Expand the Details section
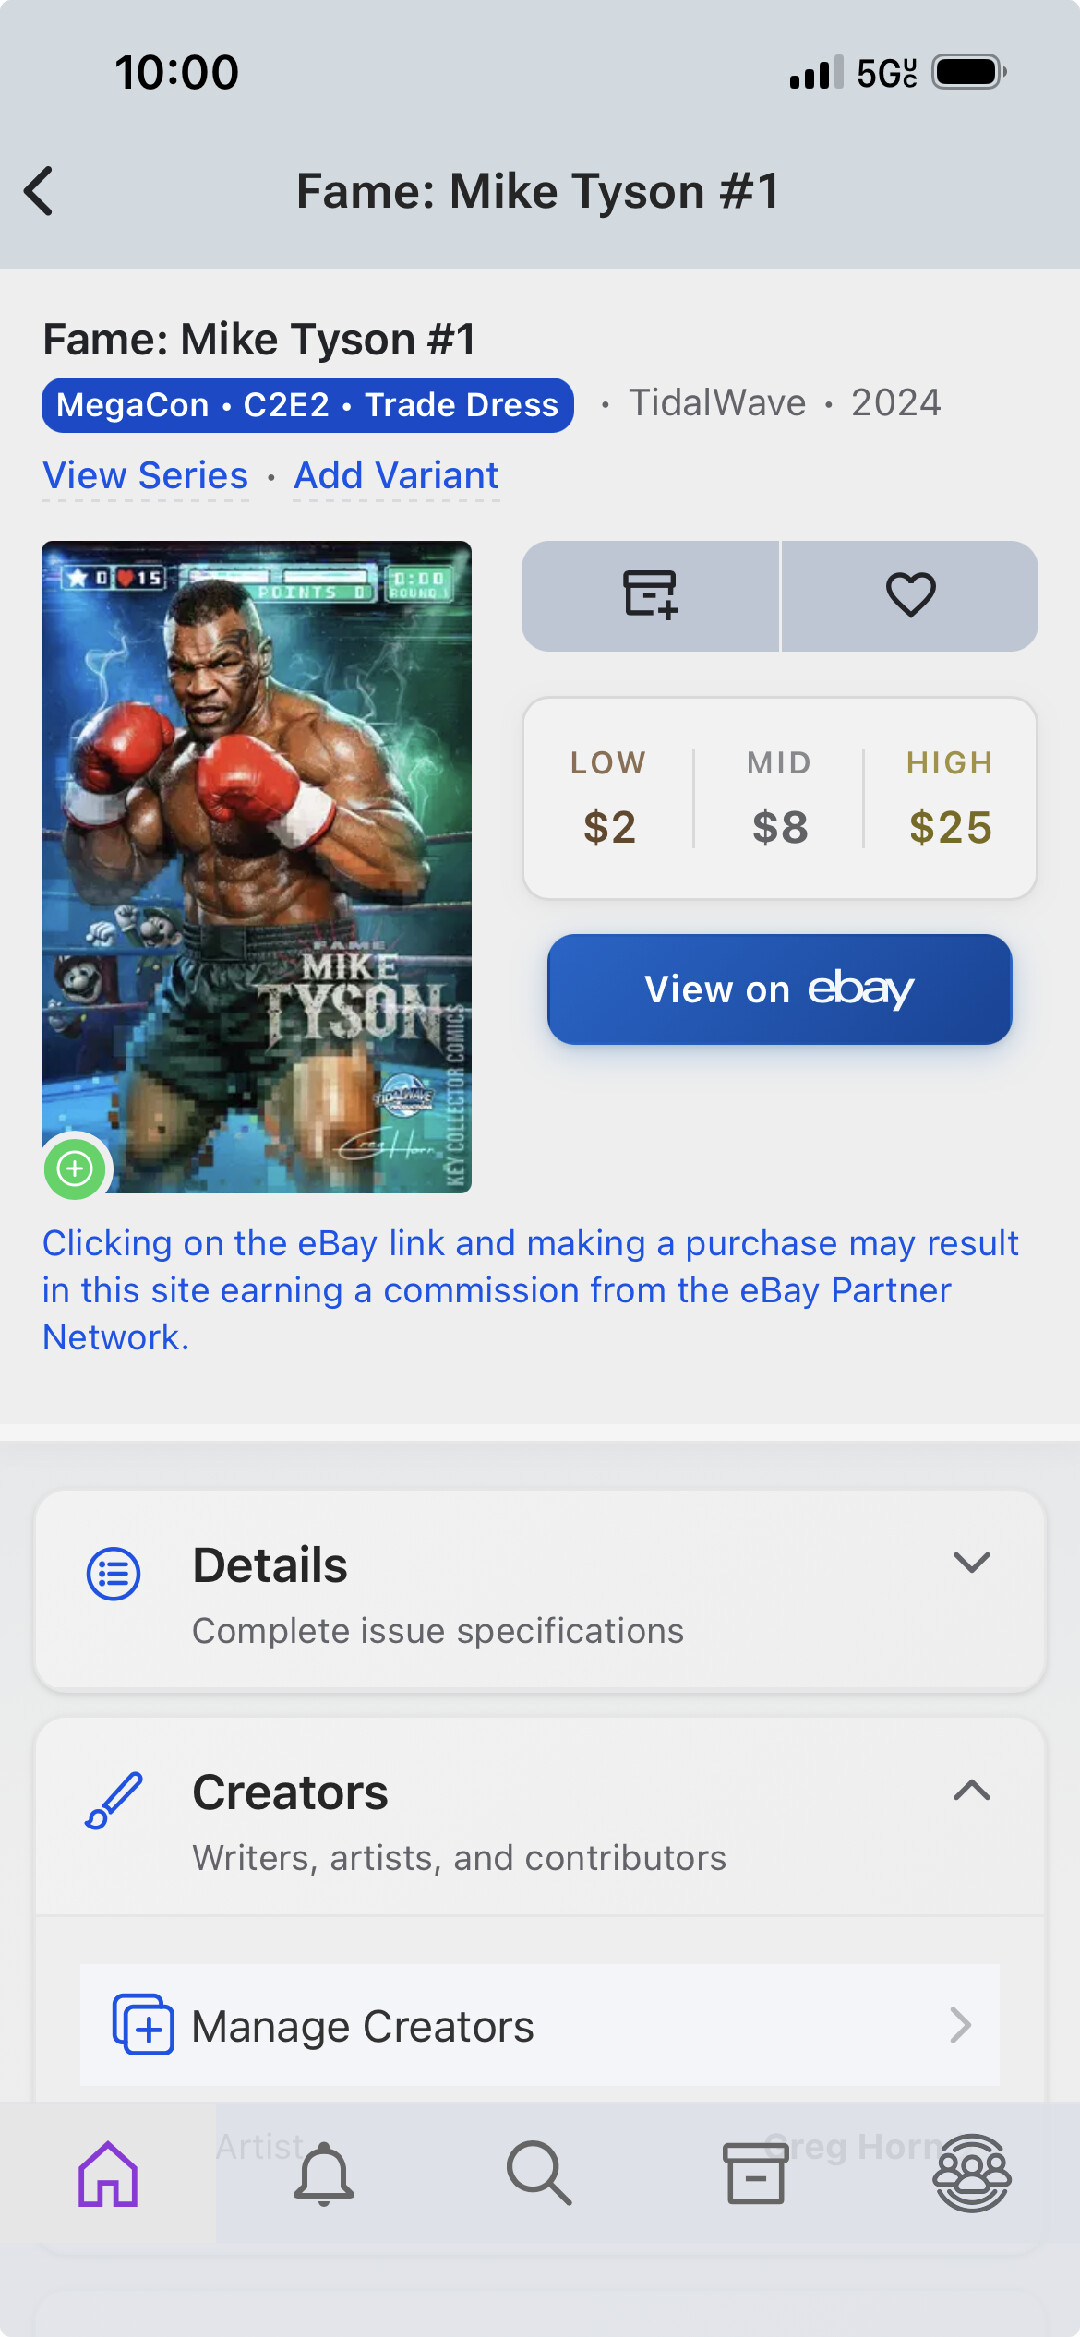1080x2337 pixels. pyautogui.click(x=971, y=1563)
